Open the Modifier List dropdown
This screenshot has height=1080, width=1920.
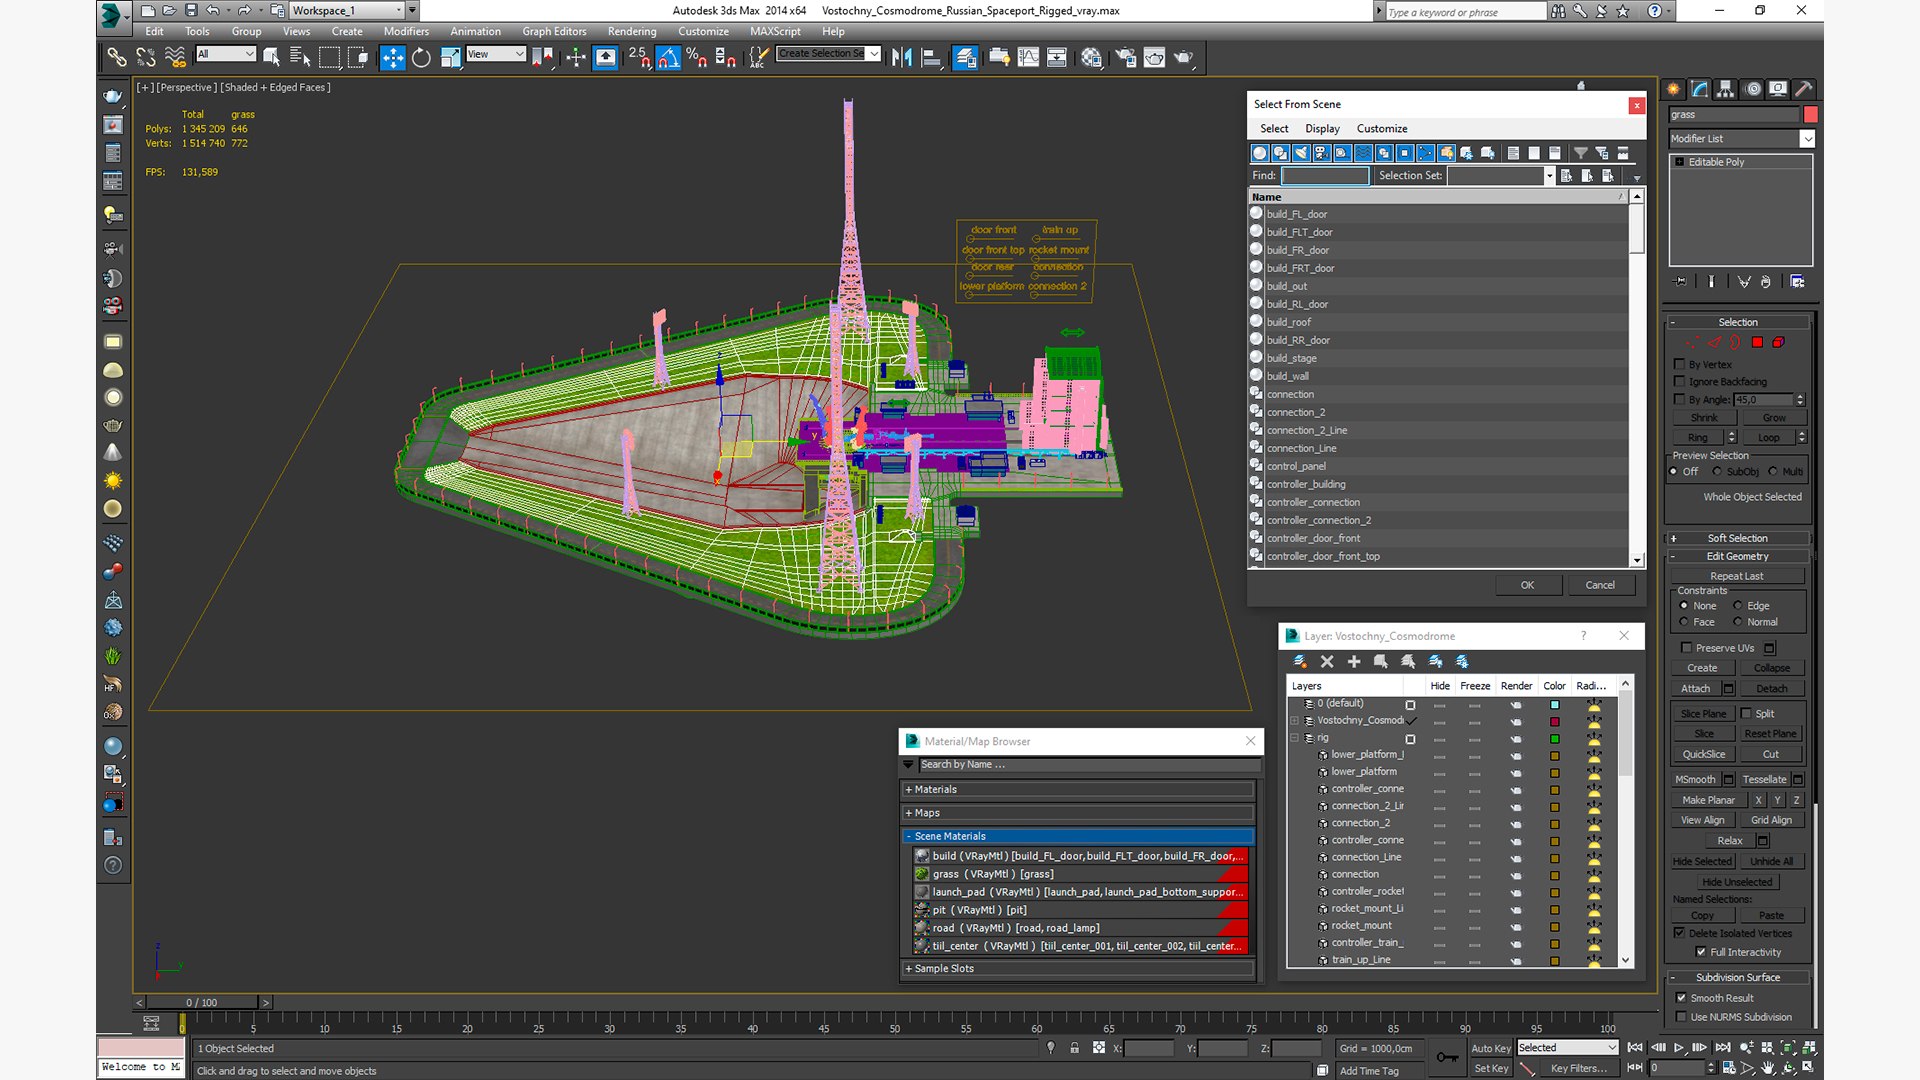pyautogui.click(x=1807, y=139)
